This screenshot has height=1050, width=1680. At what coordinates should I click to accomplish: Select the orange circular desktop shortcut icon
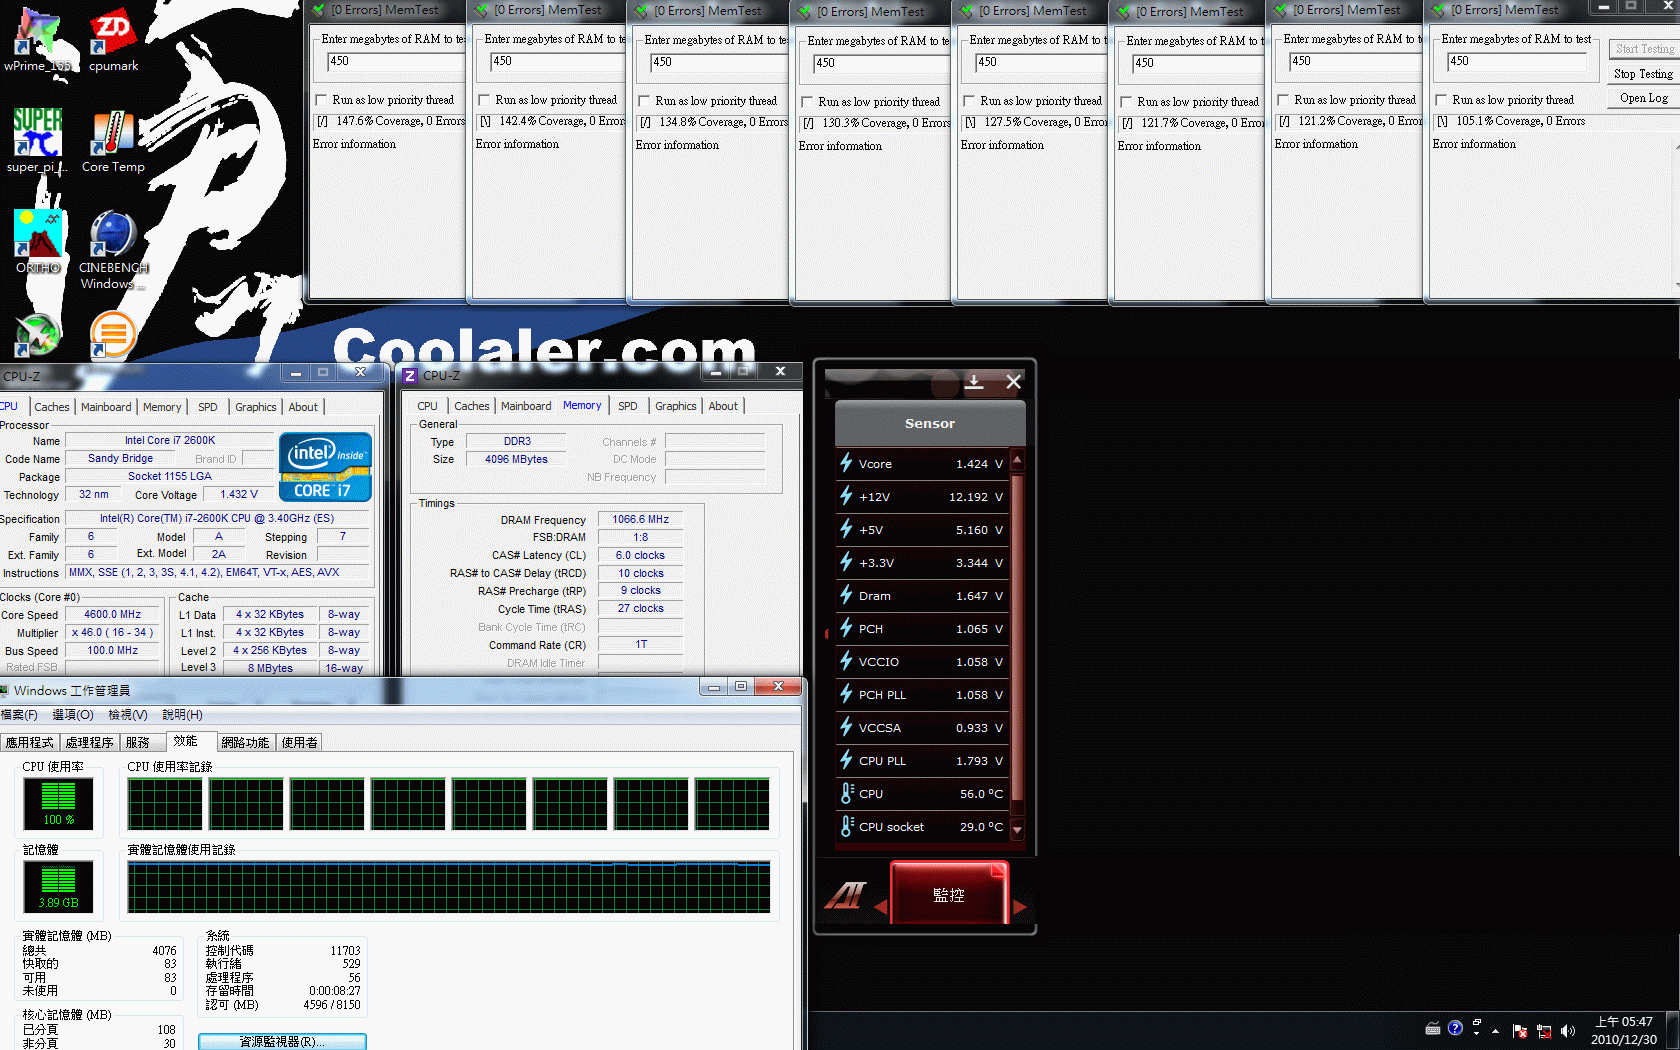(113, 334)
